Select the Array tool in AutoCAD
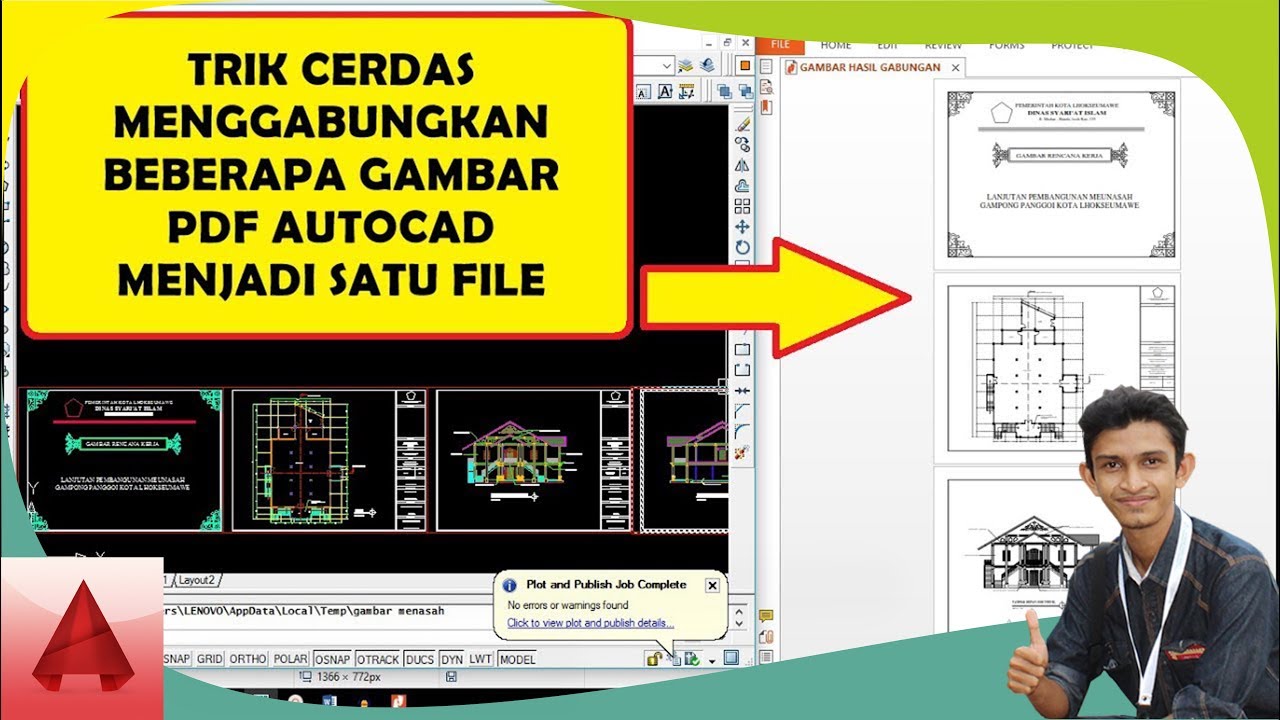Viewport: 1280px width, 720px height. pyautogui.click(x=743, y=206)
